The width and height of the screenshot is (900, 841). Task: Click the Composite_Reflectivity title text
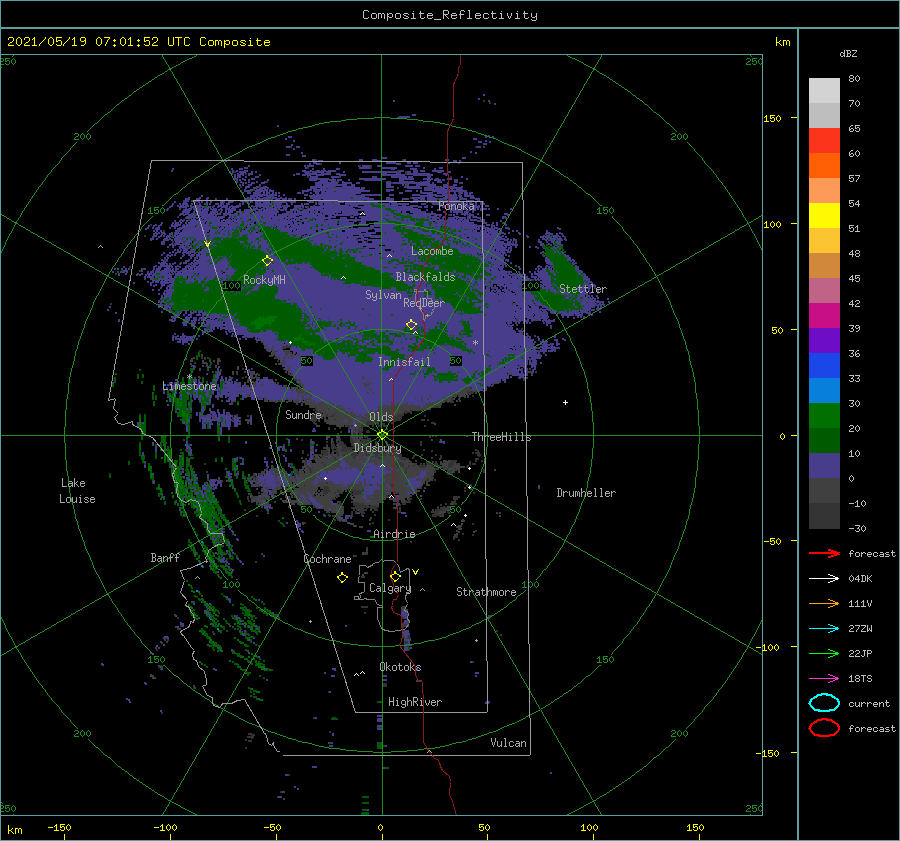point(450,15)
